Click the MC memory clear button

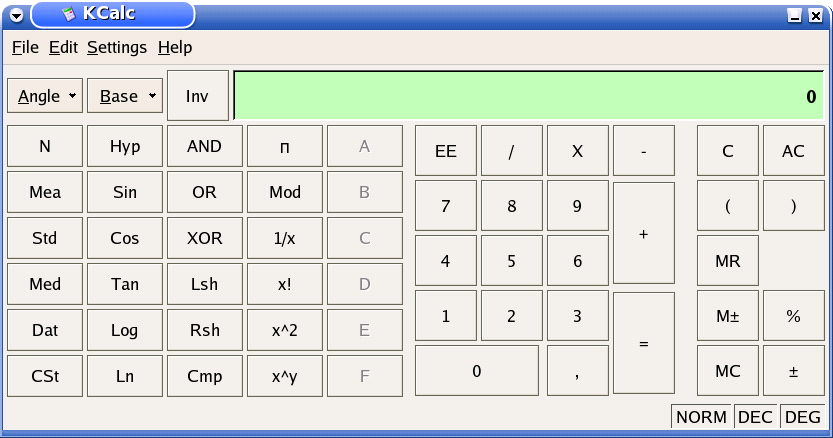[x=728, y=370]
